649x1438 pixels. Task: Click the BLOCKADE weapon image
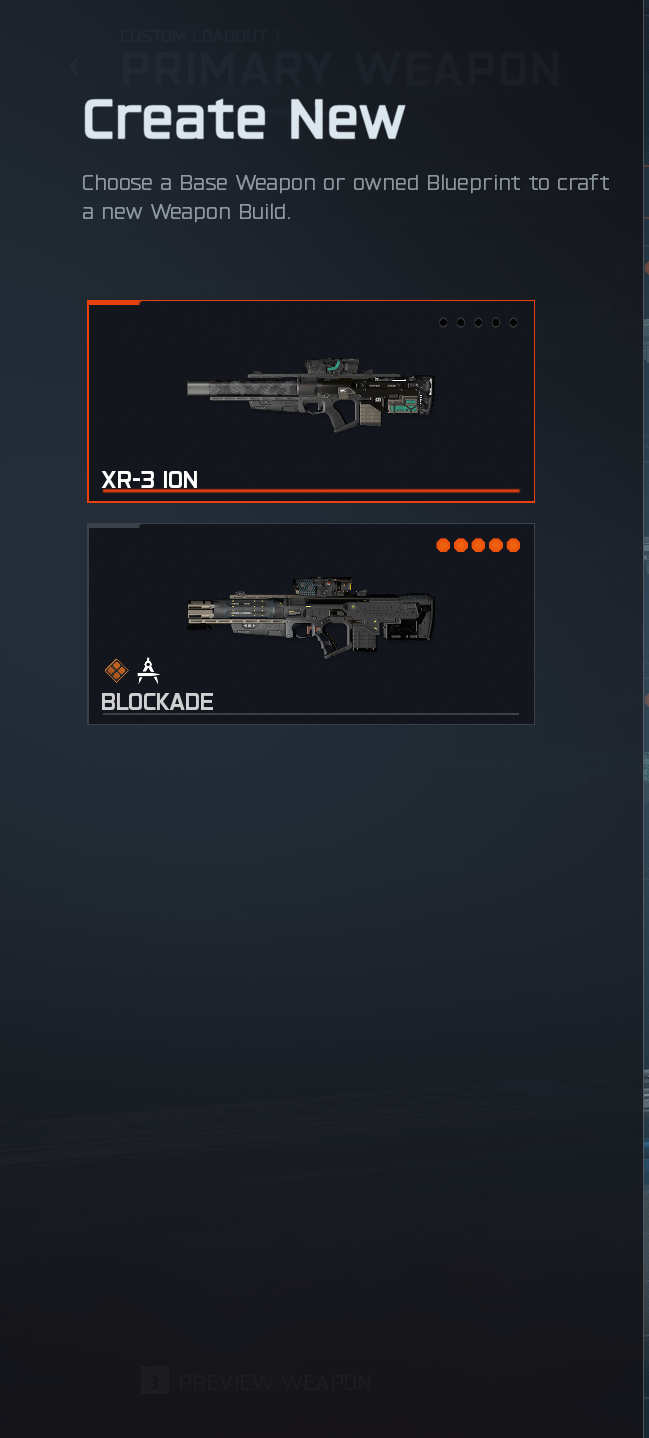point(311,617)
